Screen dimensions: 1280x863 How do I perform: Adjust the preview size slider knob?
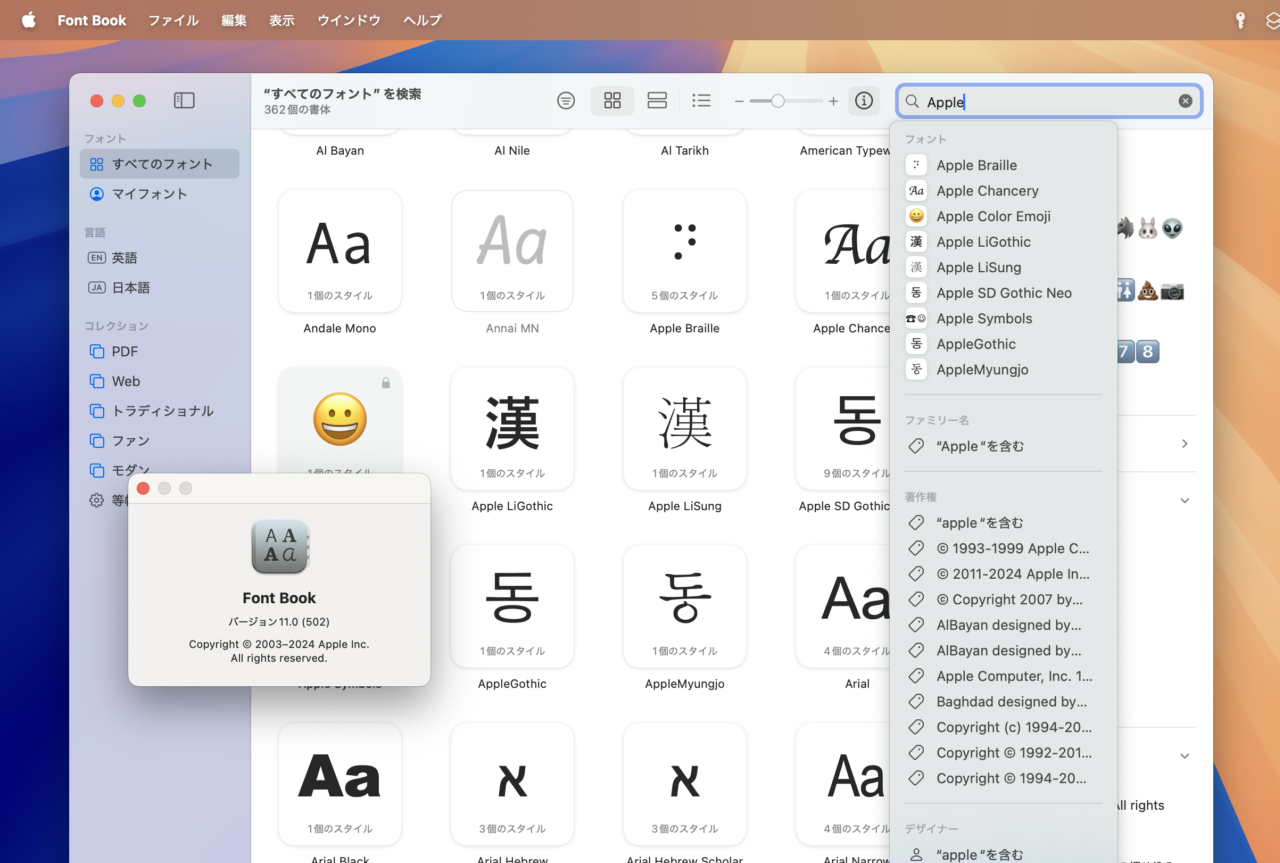coord(777,101)
